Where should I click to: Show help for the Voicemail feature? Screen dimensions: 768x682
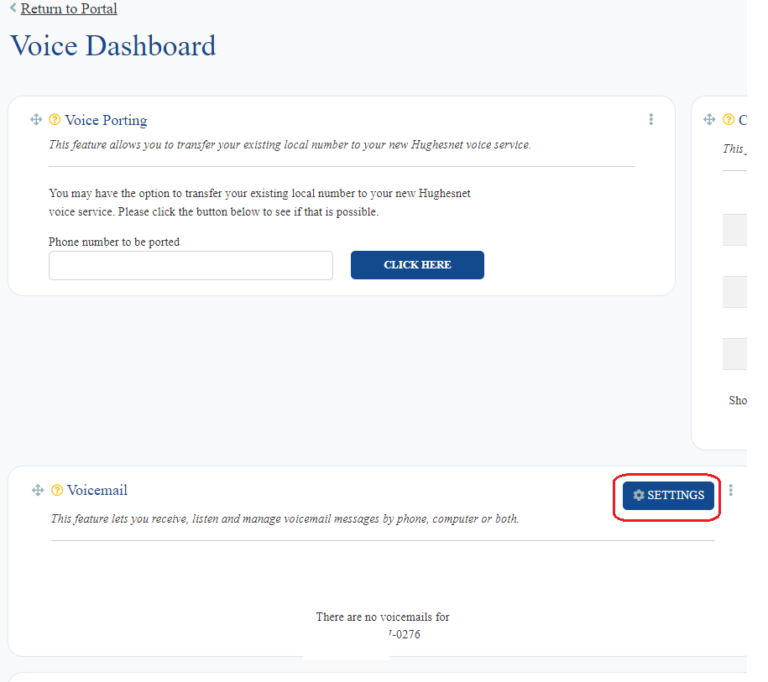pos(56,490)
